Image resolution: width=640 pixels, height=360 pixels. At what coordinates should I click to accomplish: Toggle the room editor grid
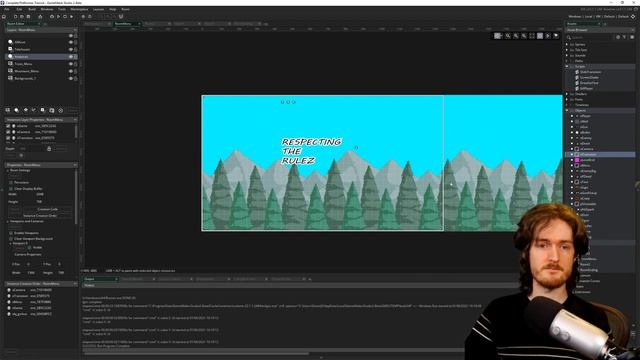[x=498, y=36]
